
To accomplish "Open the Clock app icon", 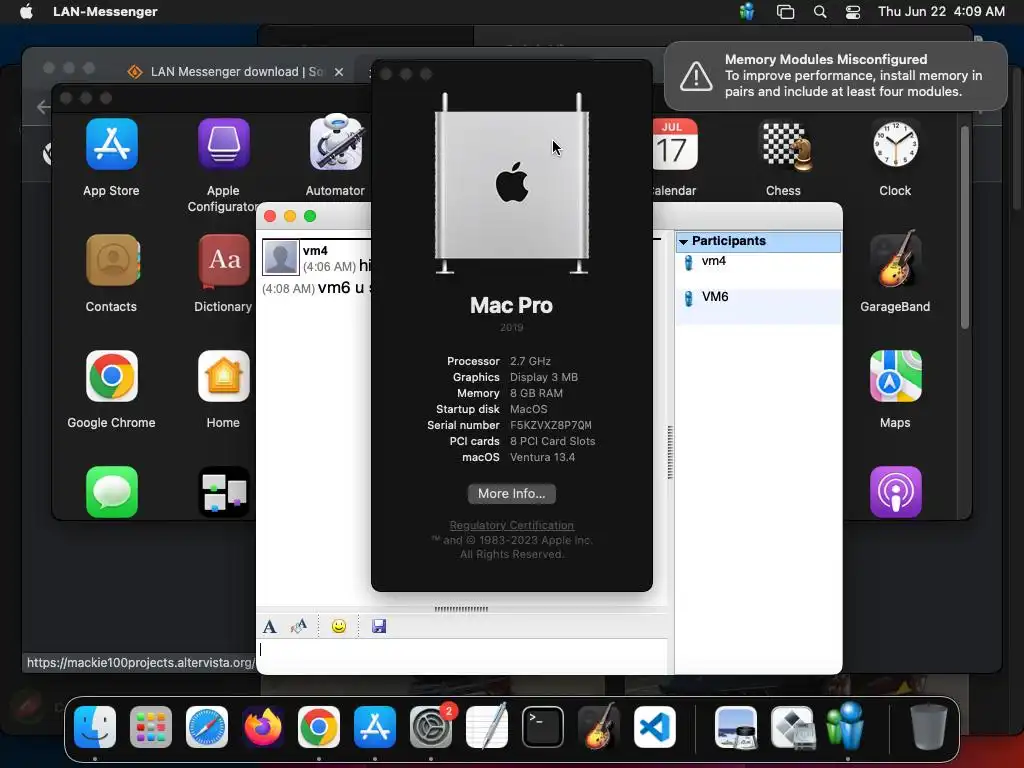I will (895, 144).
